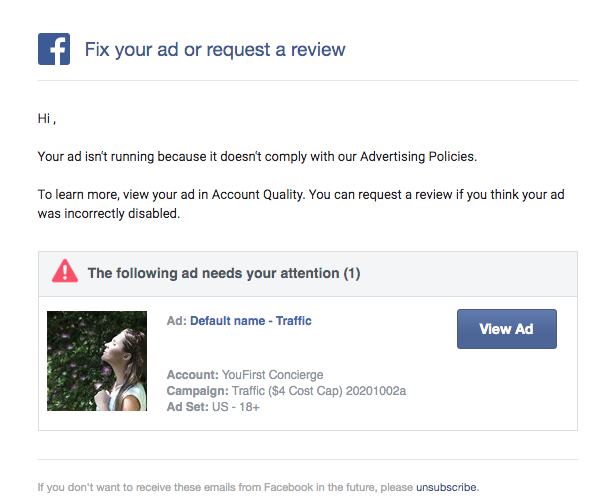Click the "was incorrectly disabled" text line
Viewport: 598px width, 498px height.
pyautogui.click(x=109, y=214)
